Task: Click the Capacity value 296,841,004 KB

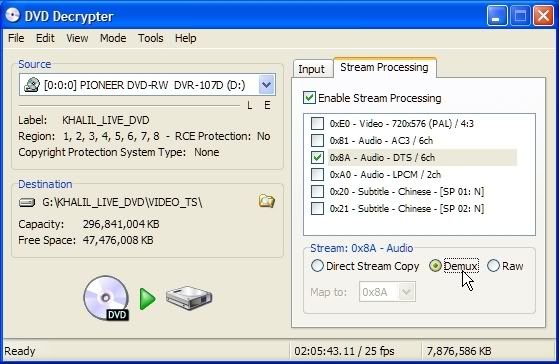Action: (x=121, y=224)
